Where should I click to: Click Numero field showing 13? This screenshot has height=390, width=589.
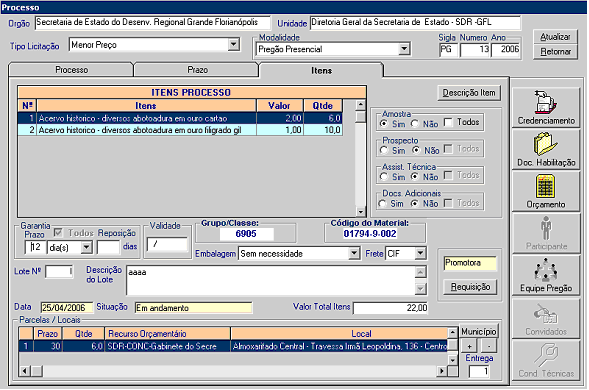pos(475,49)
